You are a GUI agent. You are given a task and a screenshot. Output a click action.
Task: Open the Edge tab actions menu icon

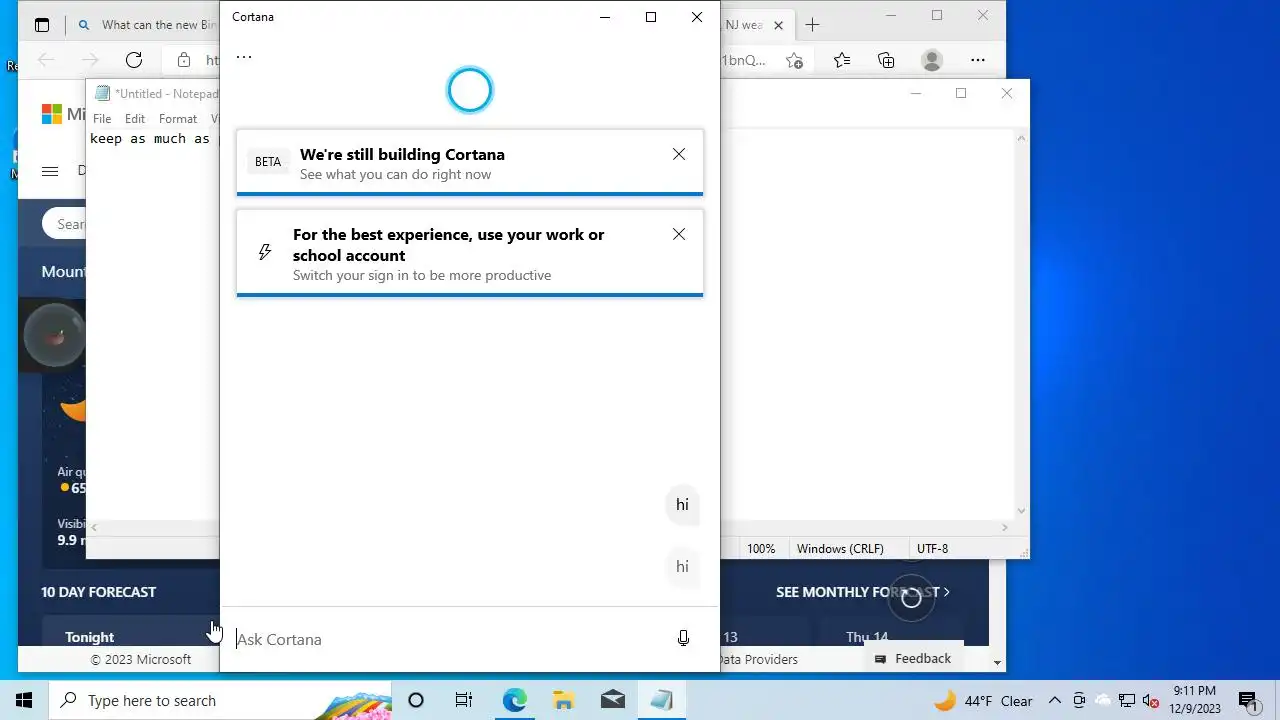(x=42, y=25)
